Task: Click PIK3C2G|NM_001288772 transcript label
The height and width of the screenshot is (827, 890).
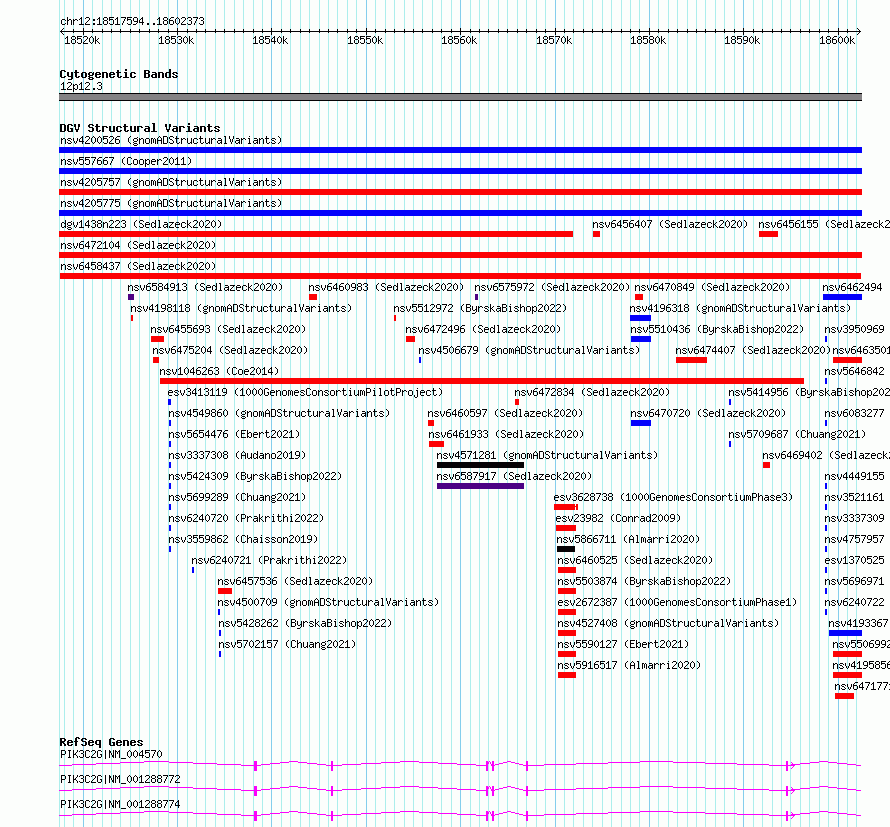Action: coord(120,779)
